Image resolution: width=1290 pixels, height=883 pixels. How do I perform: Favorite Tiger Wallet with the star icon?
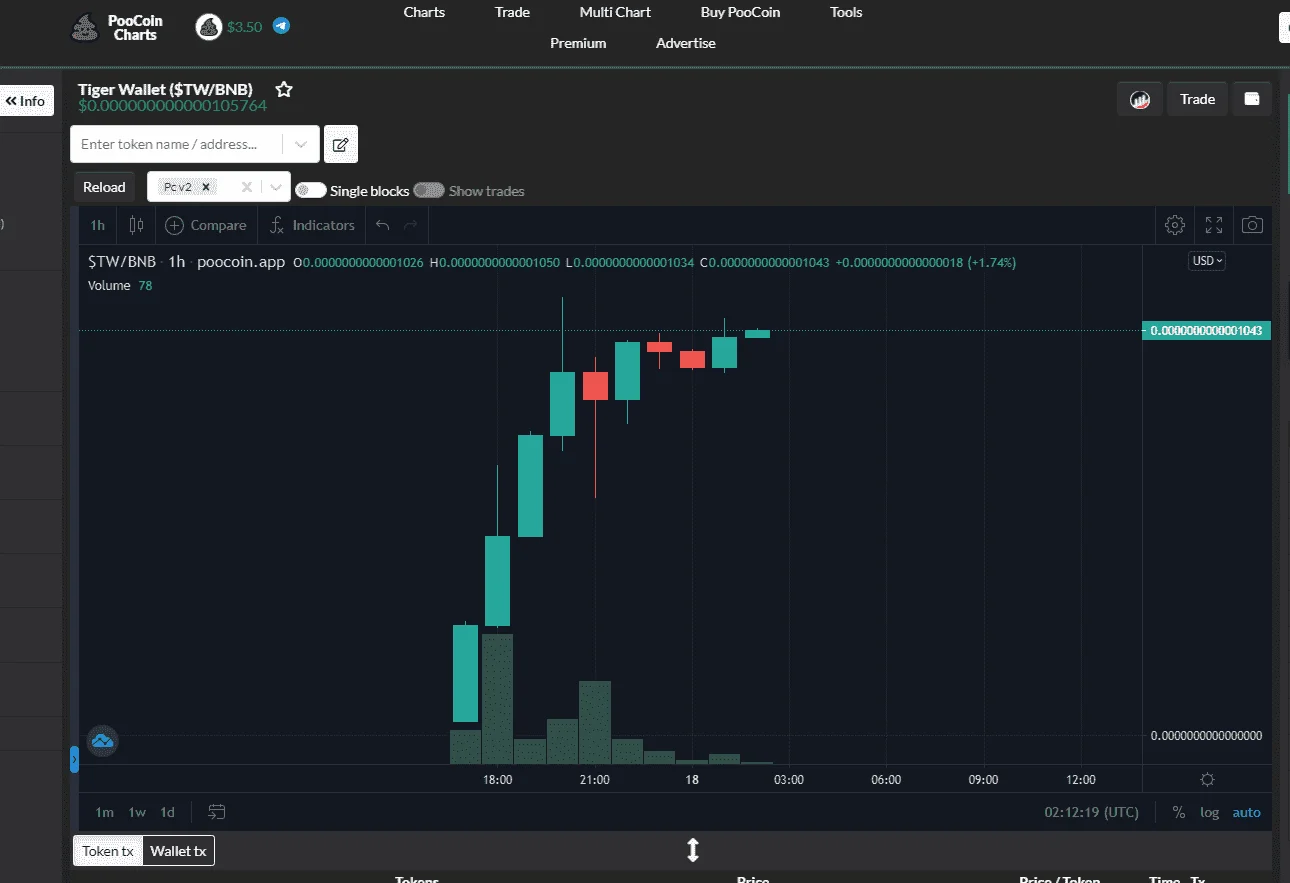[x=284, y=90]
